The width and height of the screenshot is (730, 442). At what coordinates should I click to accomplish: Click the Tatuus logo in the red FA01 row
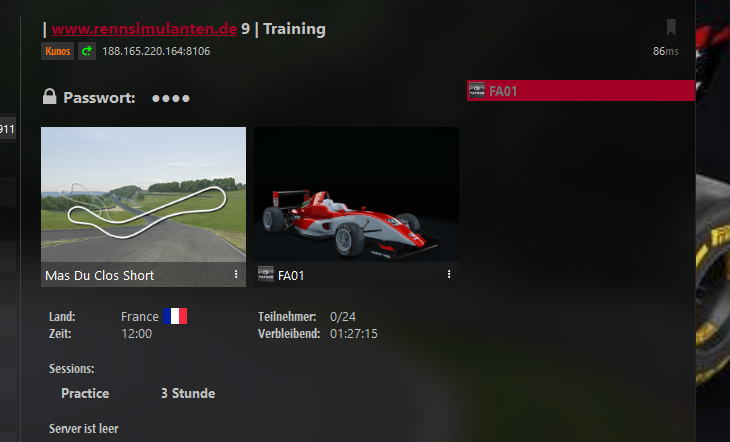pyautogui.click(x=477, y=90)
